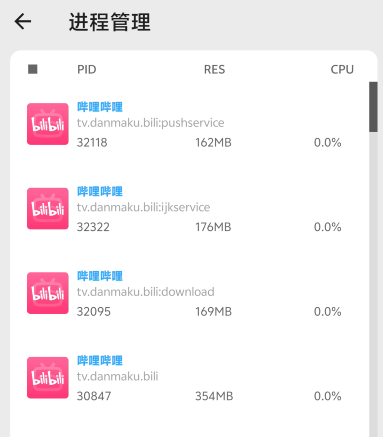Viewport: 383px width, 437px height.
Task: Click the vertical scrollbar thumb
Action: 373,107
